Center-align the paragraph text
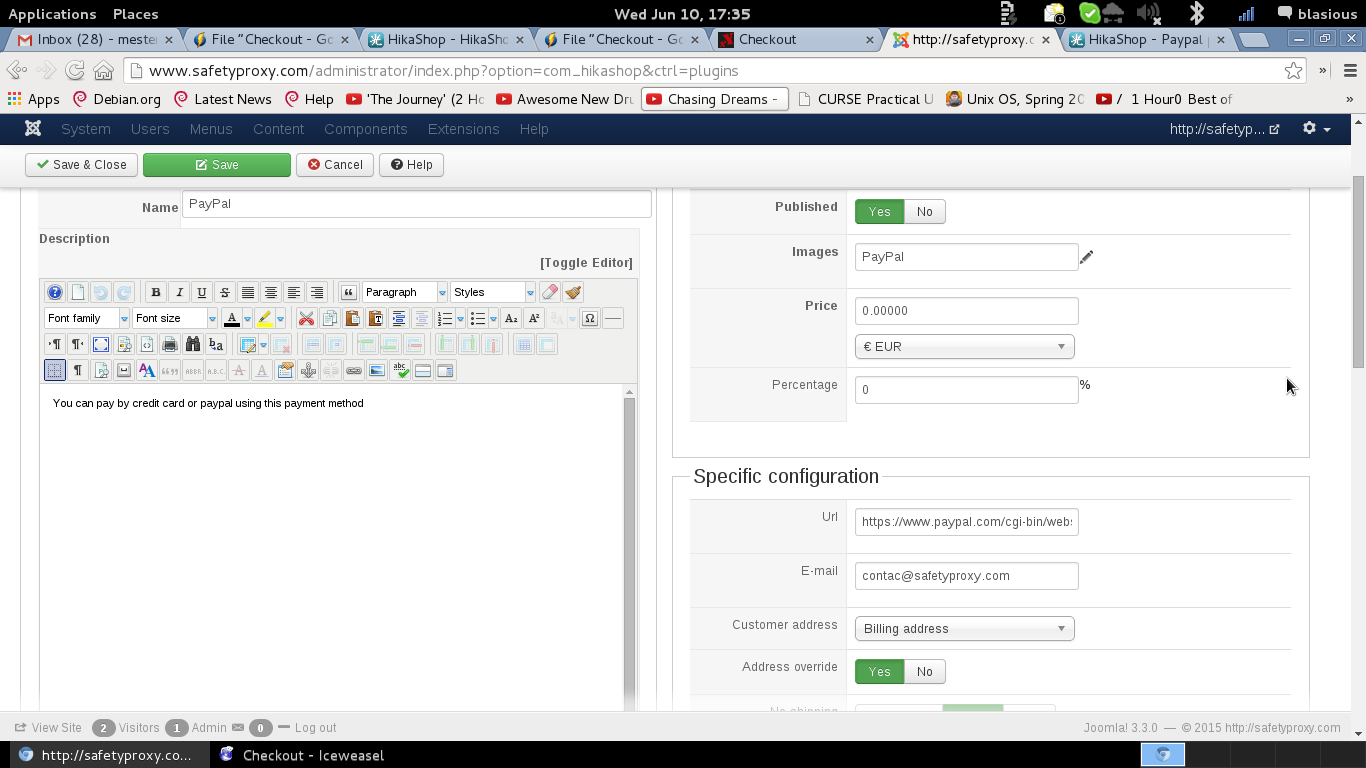 [271, 292]
